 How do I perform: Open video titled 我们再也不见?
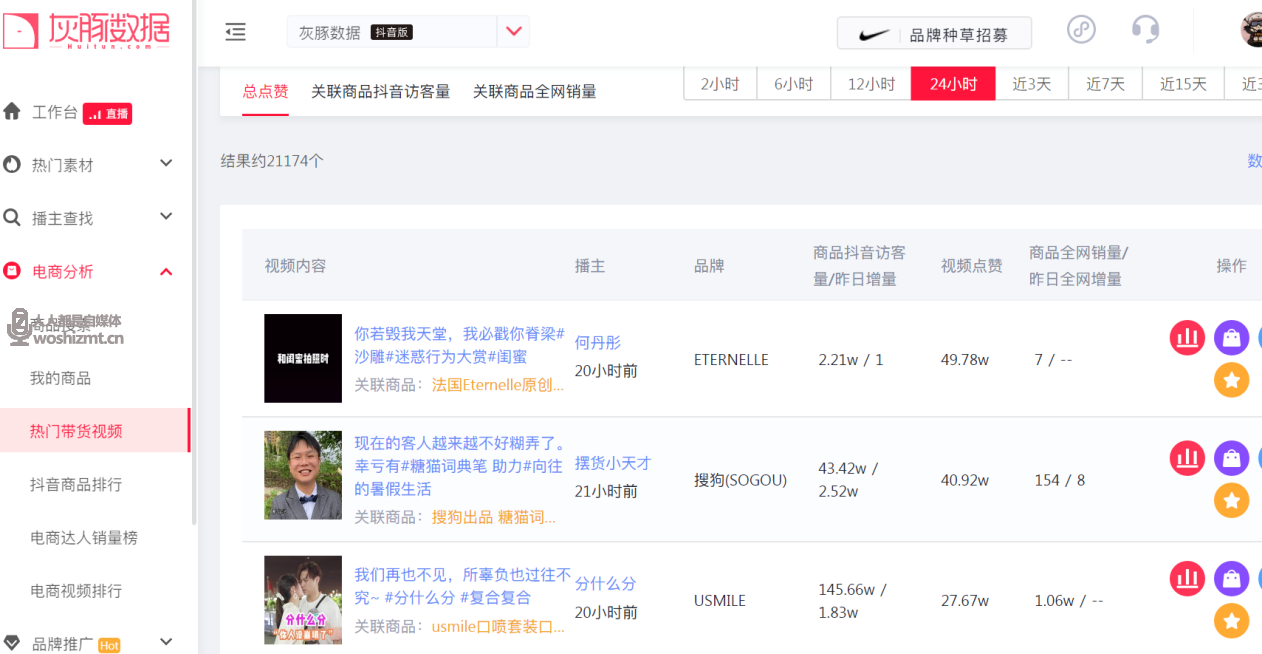462,585
